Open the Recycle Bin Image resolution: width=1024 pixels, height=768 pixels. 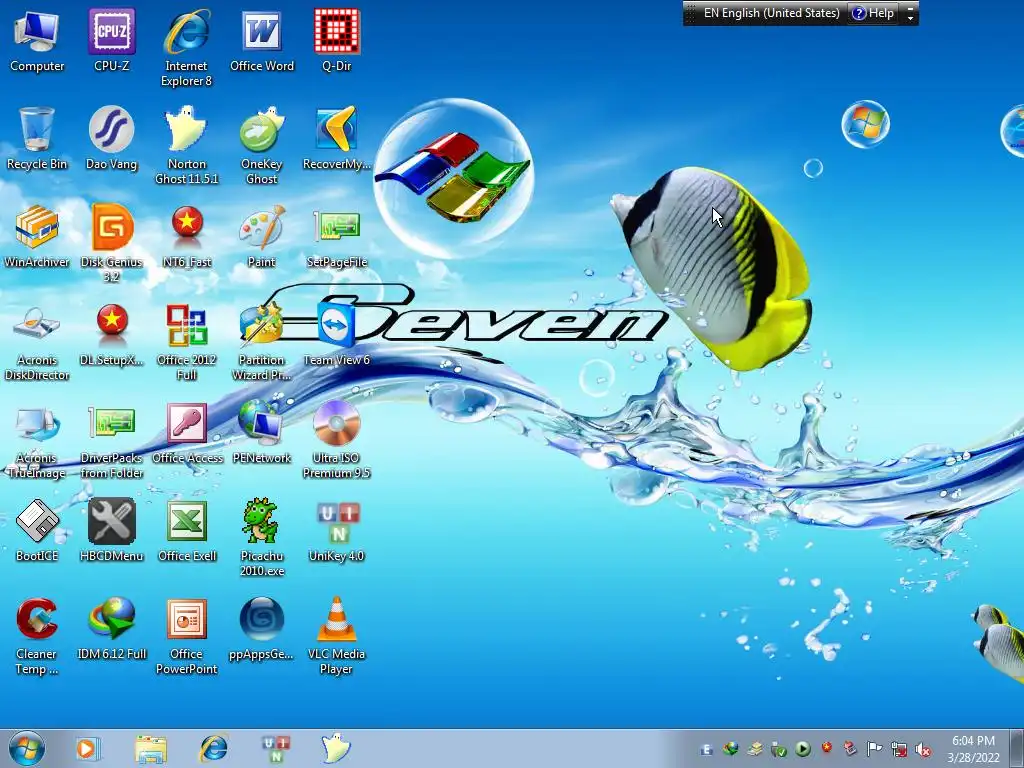pos(37,138)
